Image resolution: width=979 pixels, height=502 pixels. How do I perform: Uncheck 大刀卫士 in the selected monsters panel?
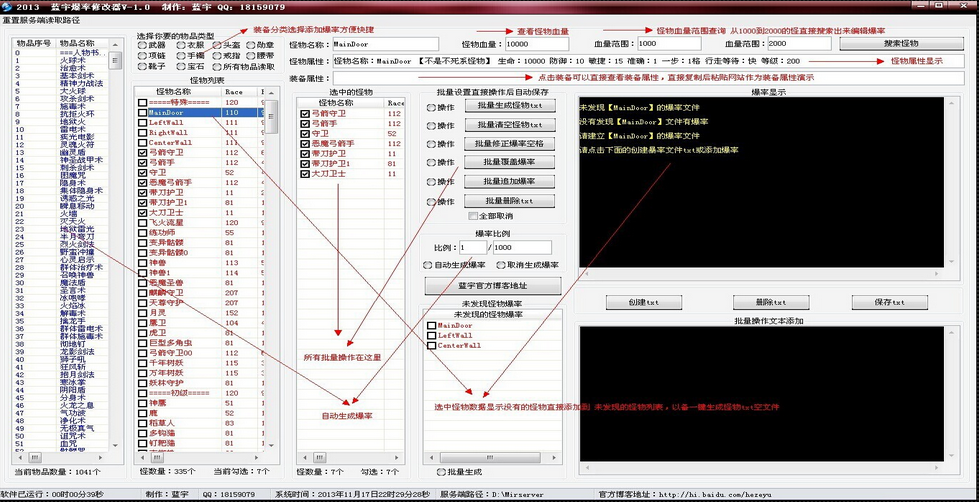[305, 174]
